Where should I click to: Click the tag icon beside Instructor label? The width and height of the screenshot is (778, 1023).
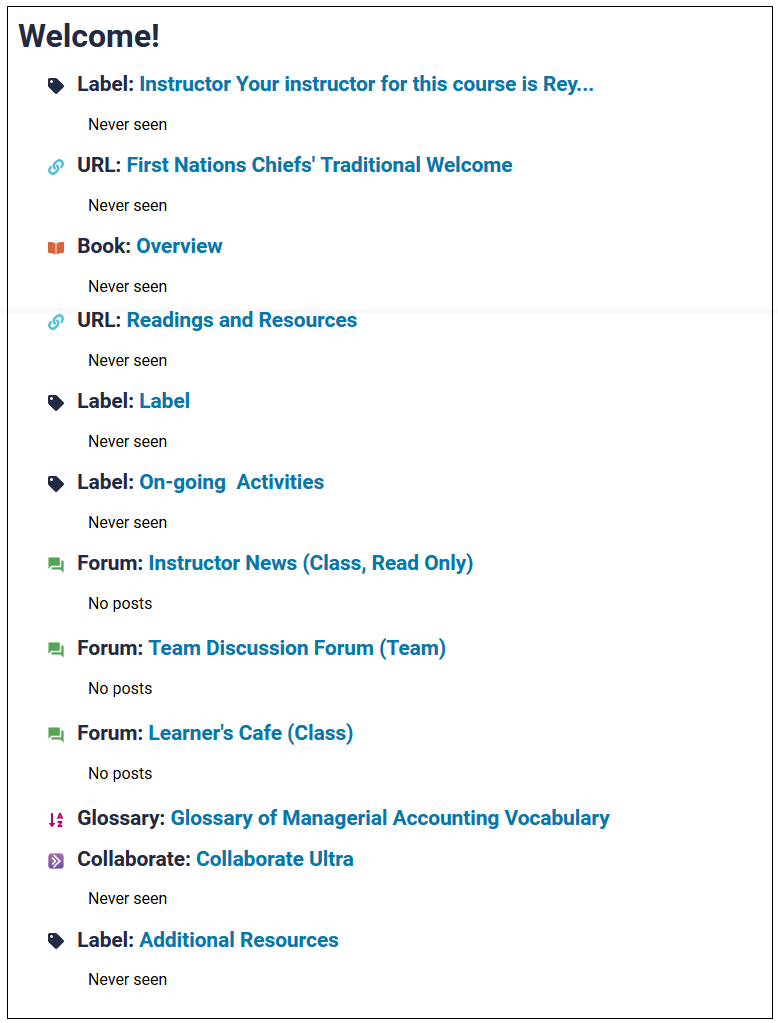(x=56, y=85)
